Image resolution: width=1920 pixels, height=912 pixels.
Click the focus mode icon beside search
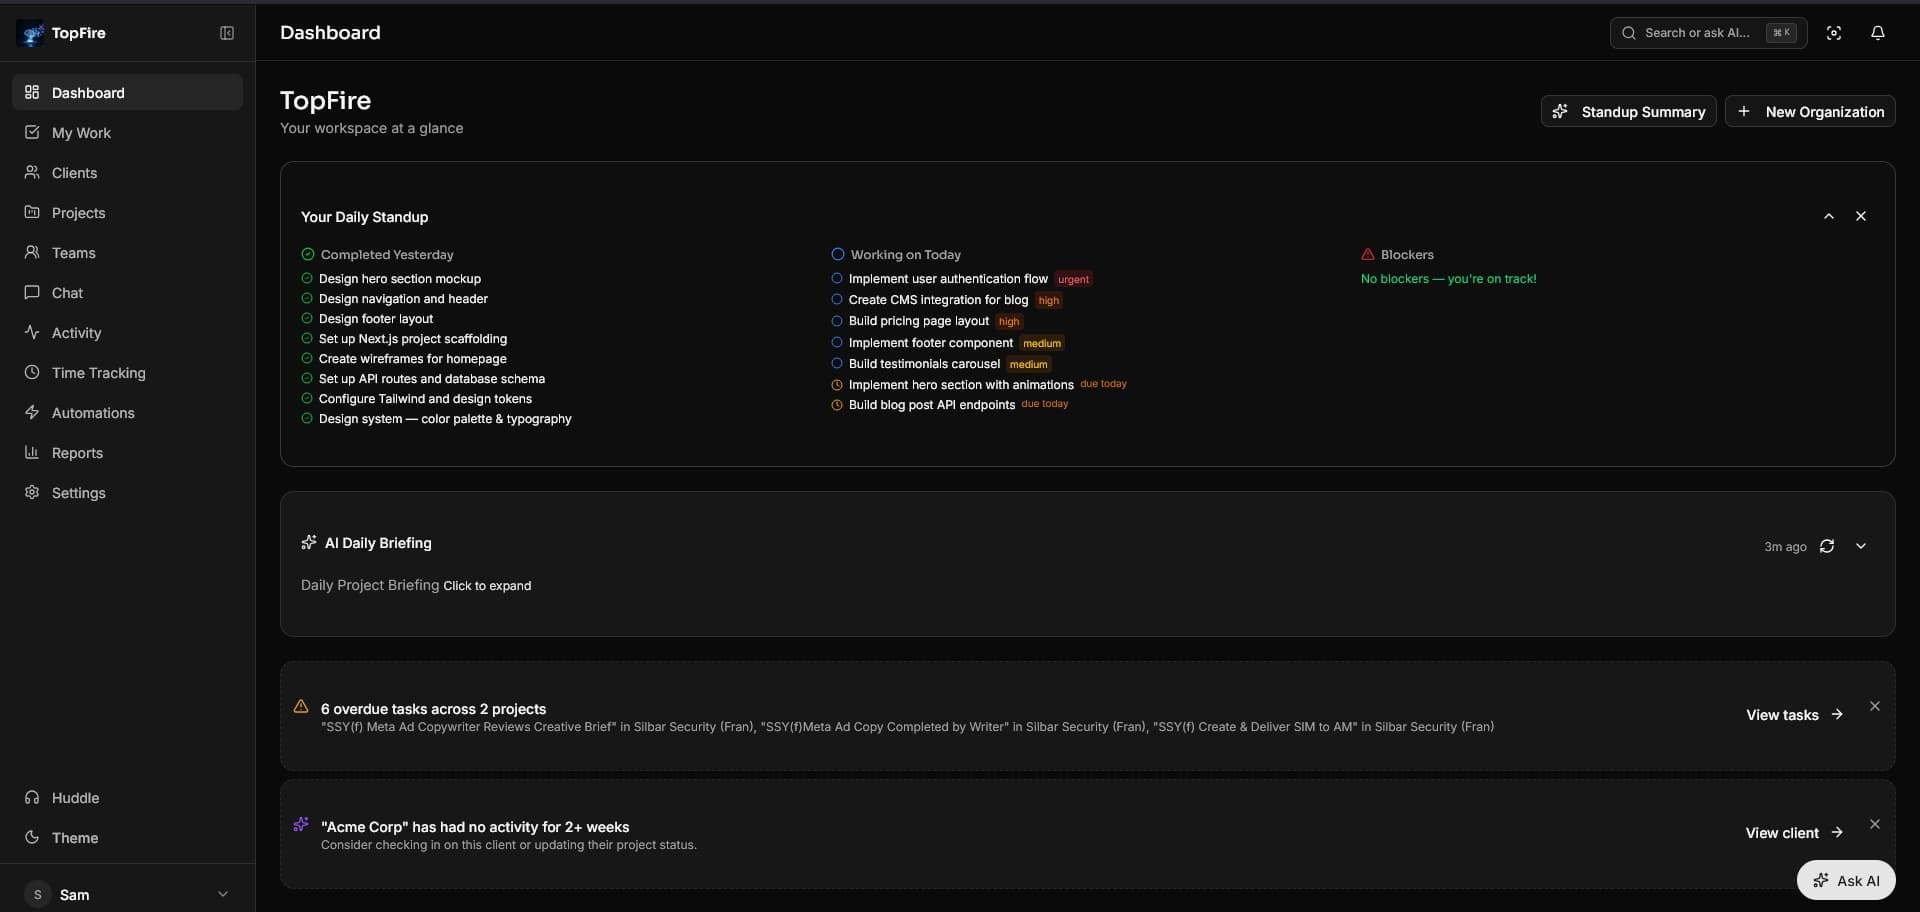[x=1833, y=33]
